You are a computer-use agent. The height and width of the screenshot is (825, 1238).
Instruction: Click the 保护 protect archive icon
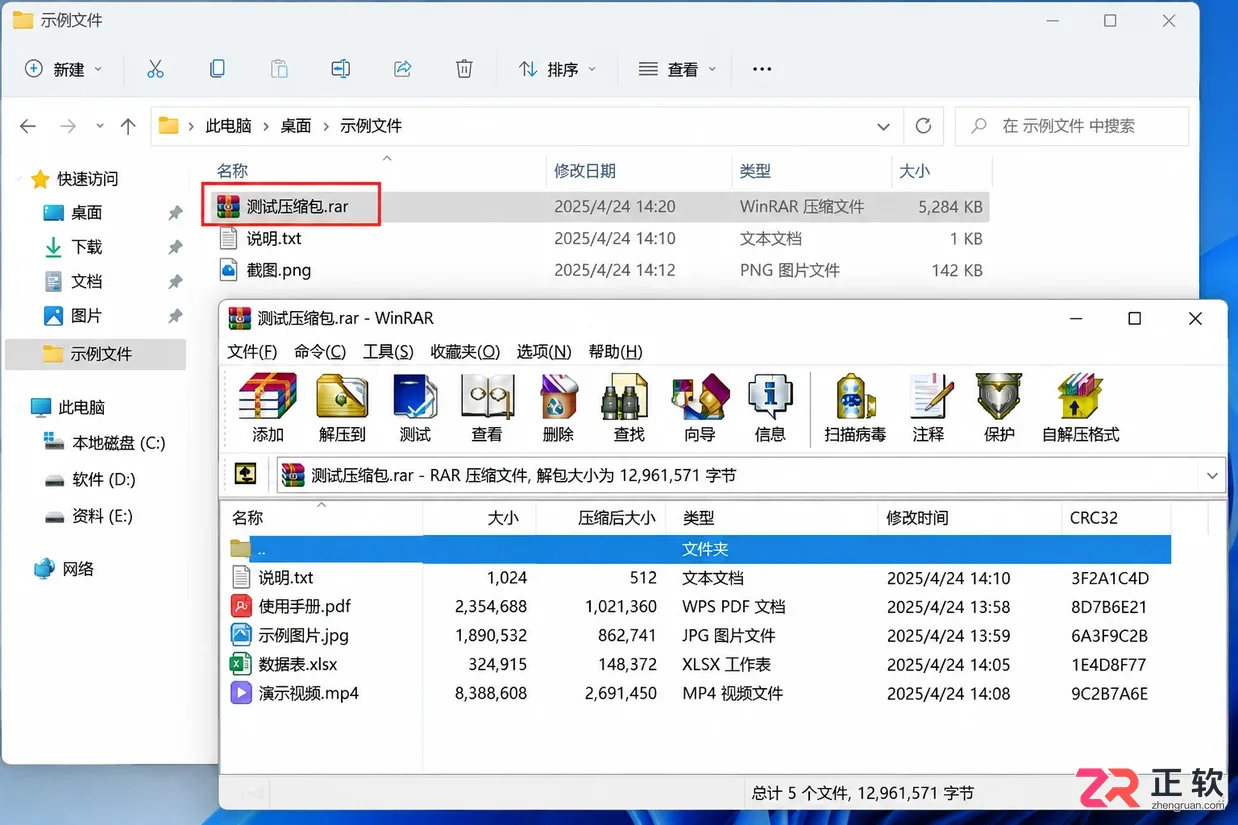coord(999,407)
